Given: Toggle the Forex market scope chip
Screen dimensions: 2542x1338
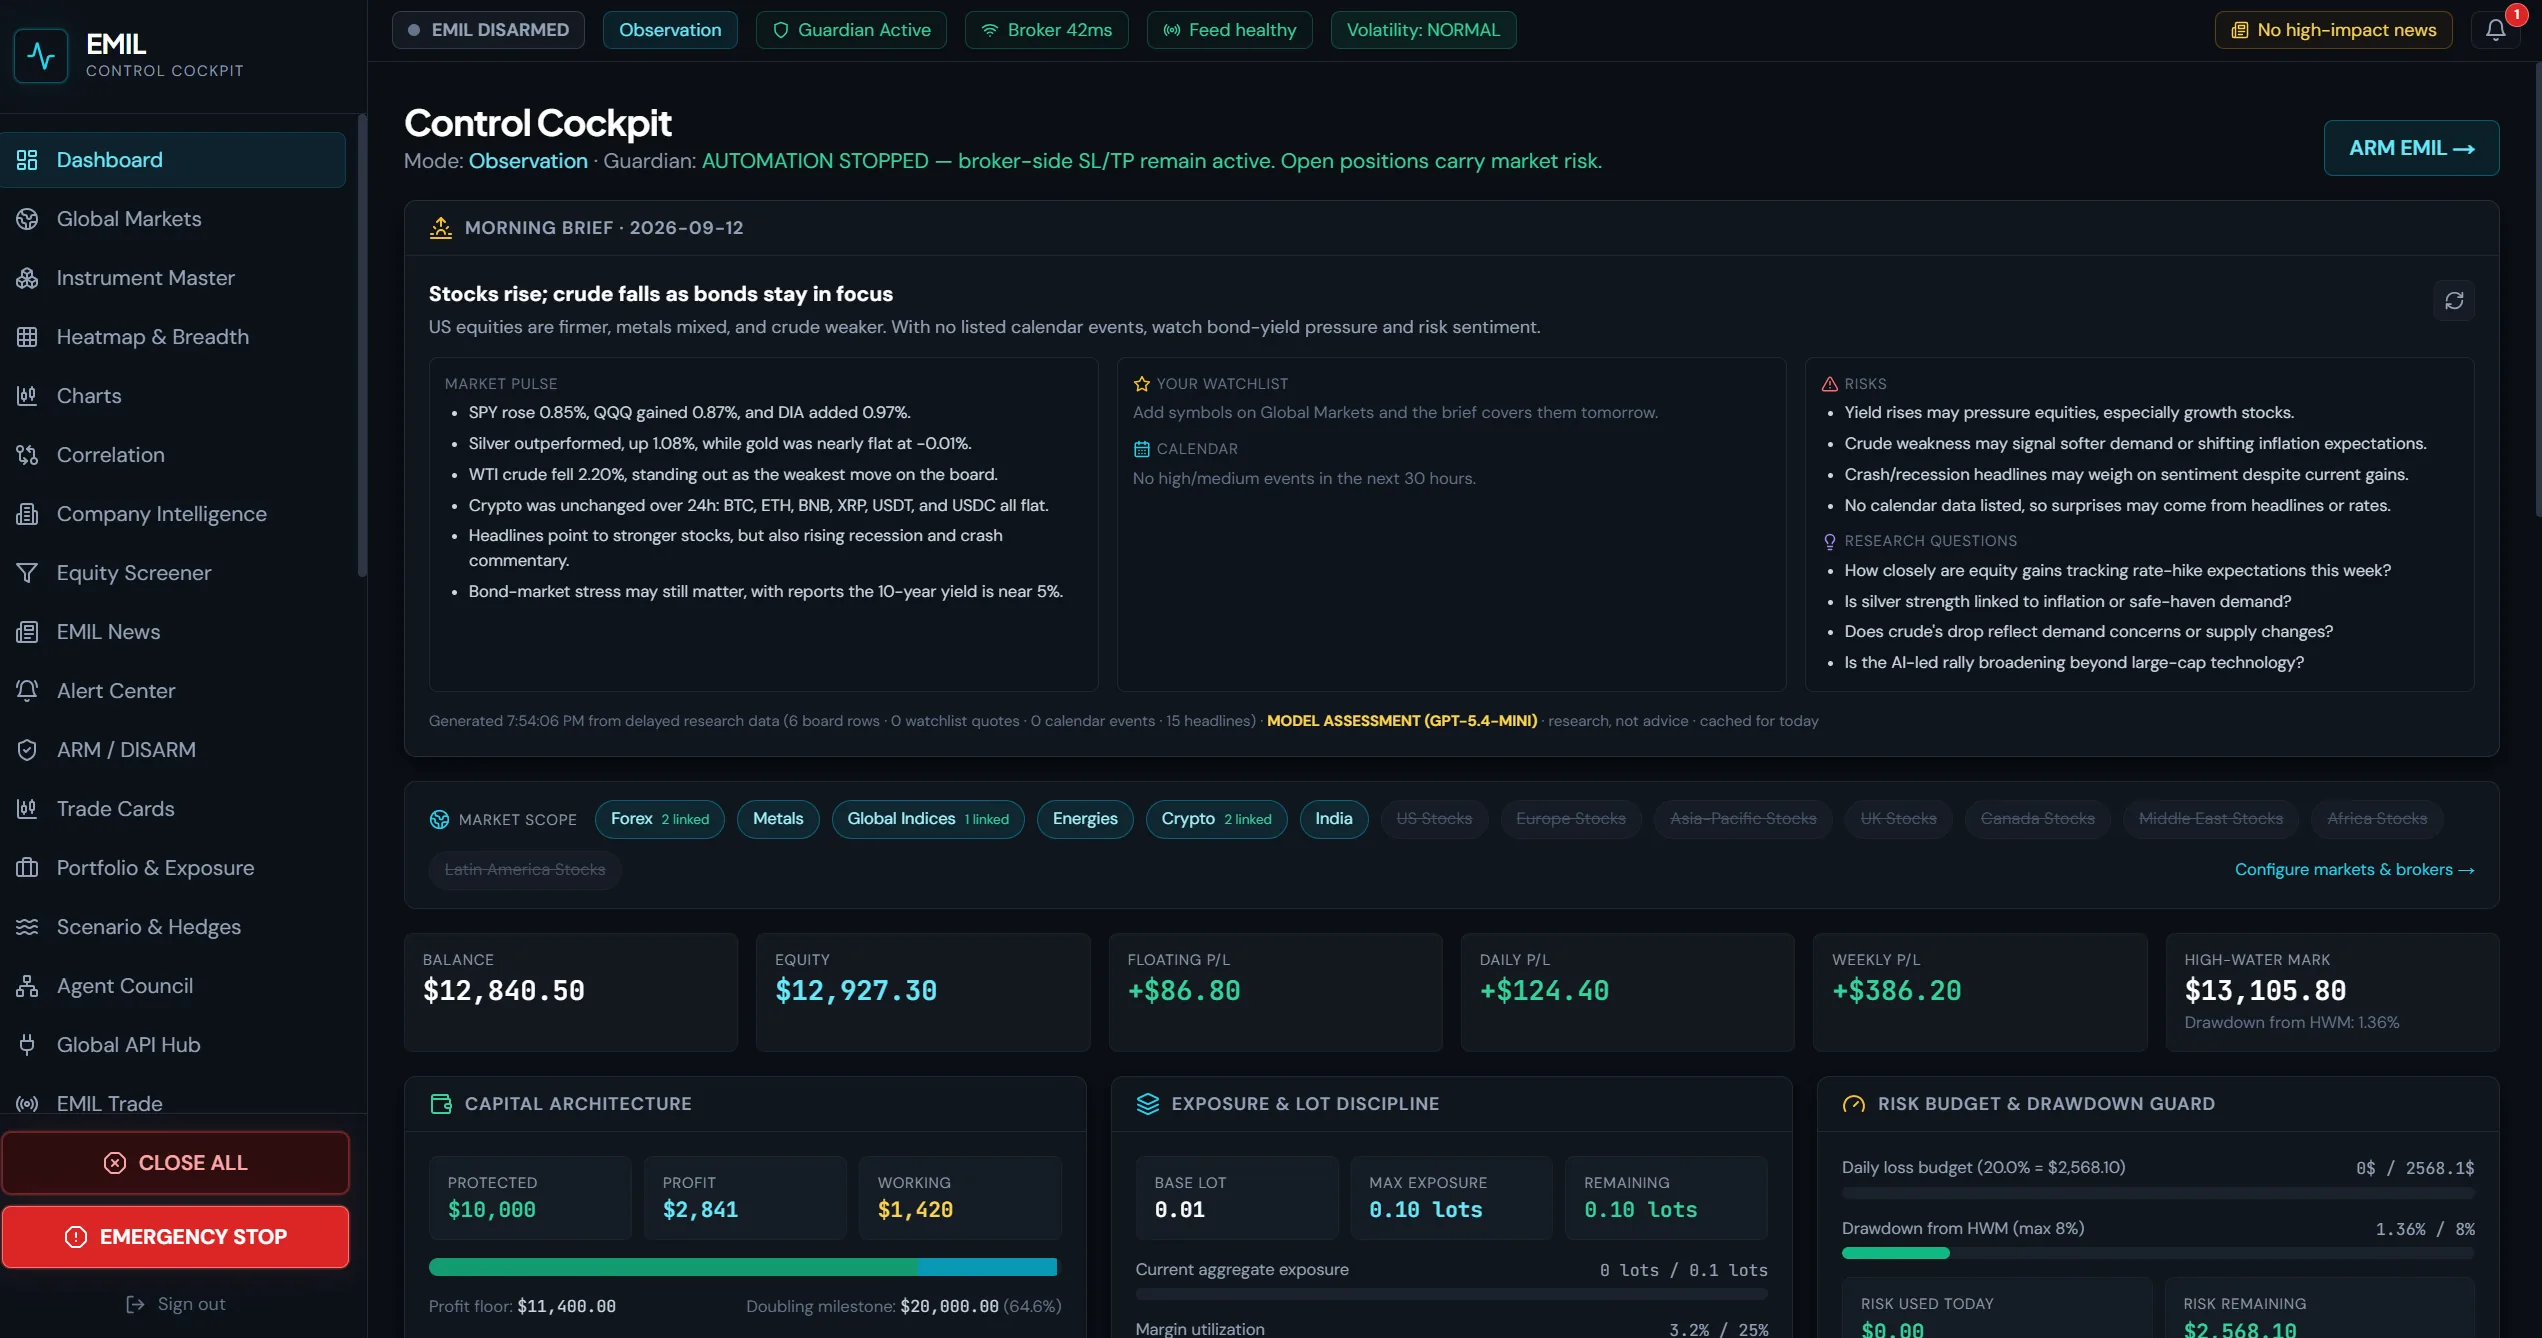Looking at the screenshot, I should click(660, 819).
